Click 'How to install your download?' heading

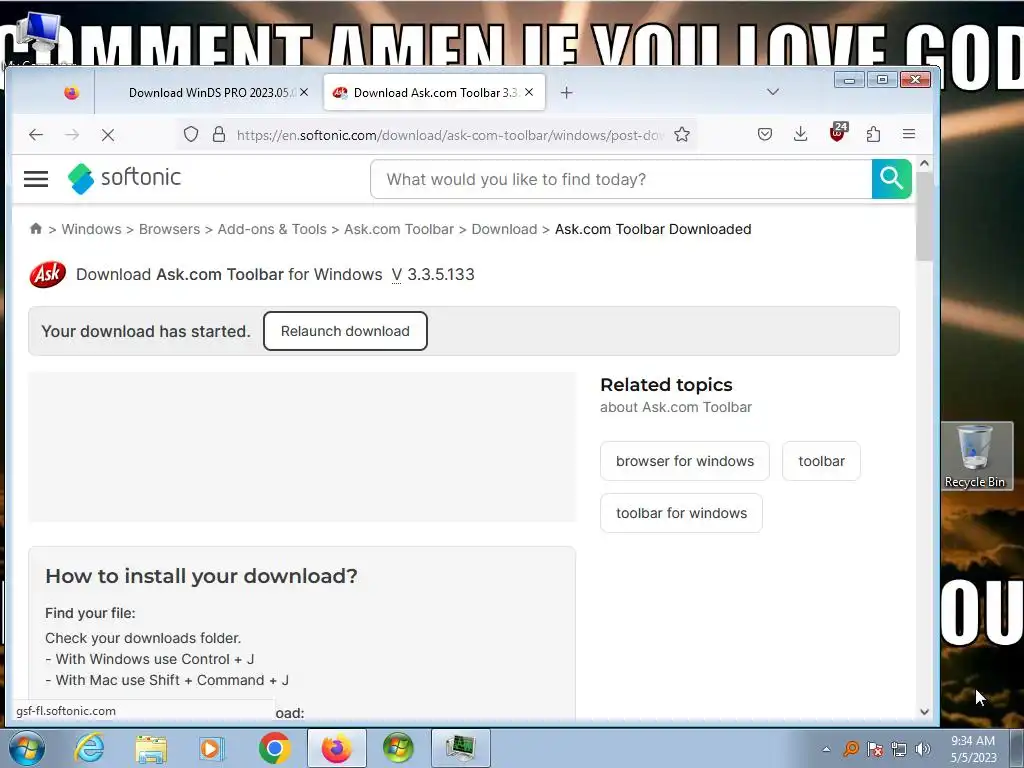tap(201, 576)
